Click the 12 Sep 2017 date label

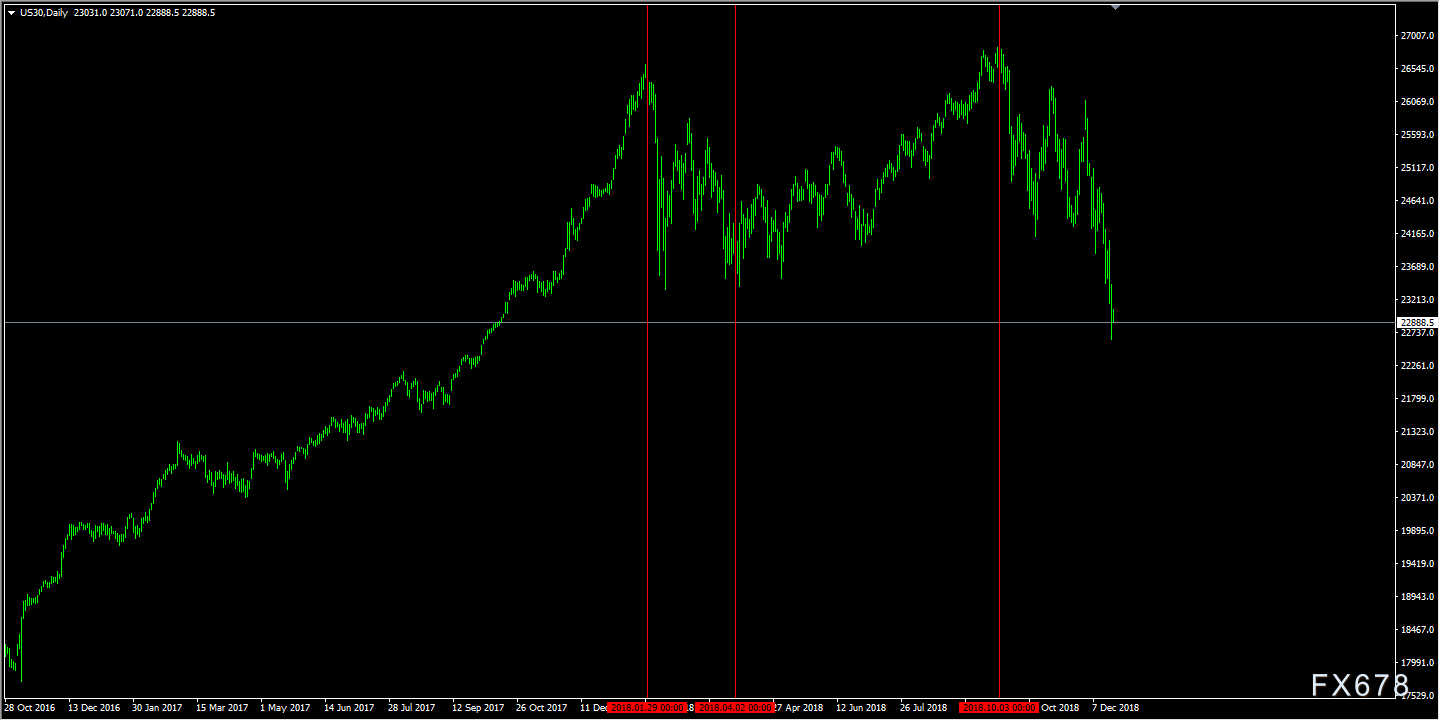click(x=478, y=708)
